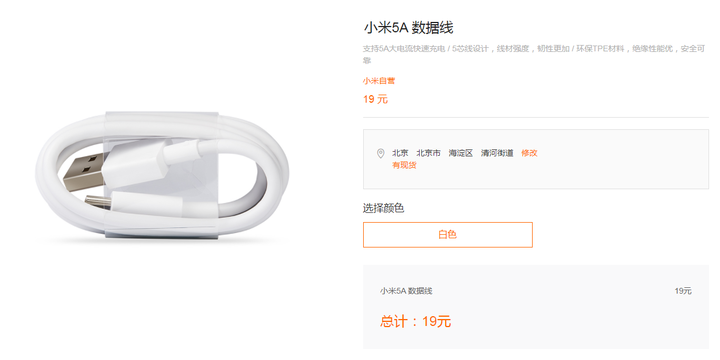This screenshot has height=360, width=720.
Task: Click the 修改 address link
Action: pyautogui.click(x=529, y=153)
